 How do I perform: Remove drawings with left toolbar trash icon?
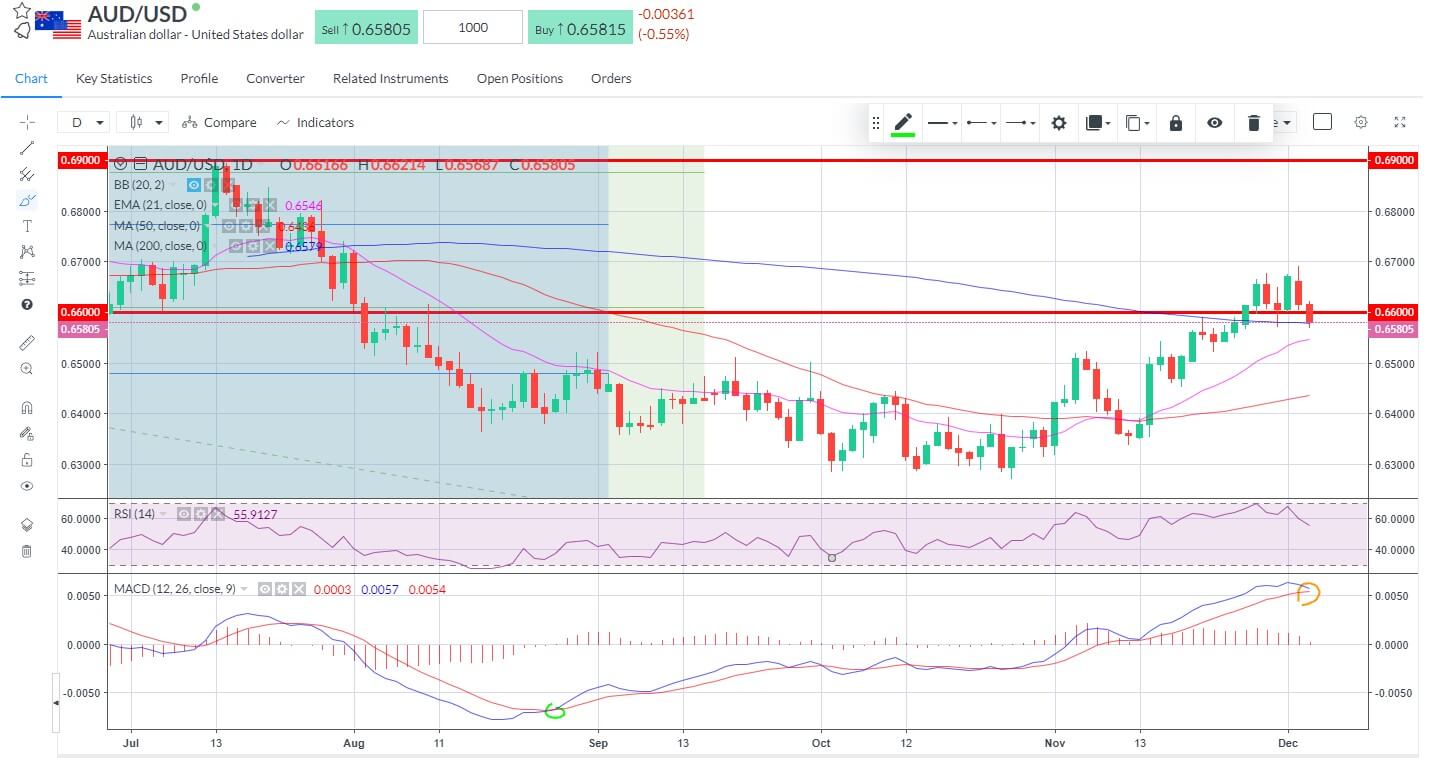pos(27,551)
